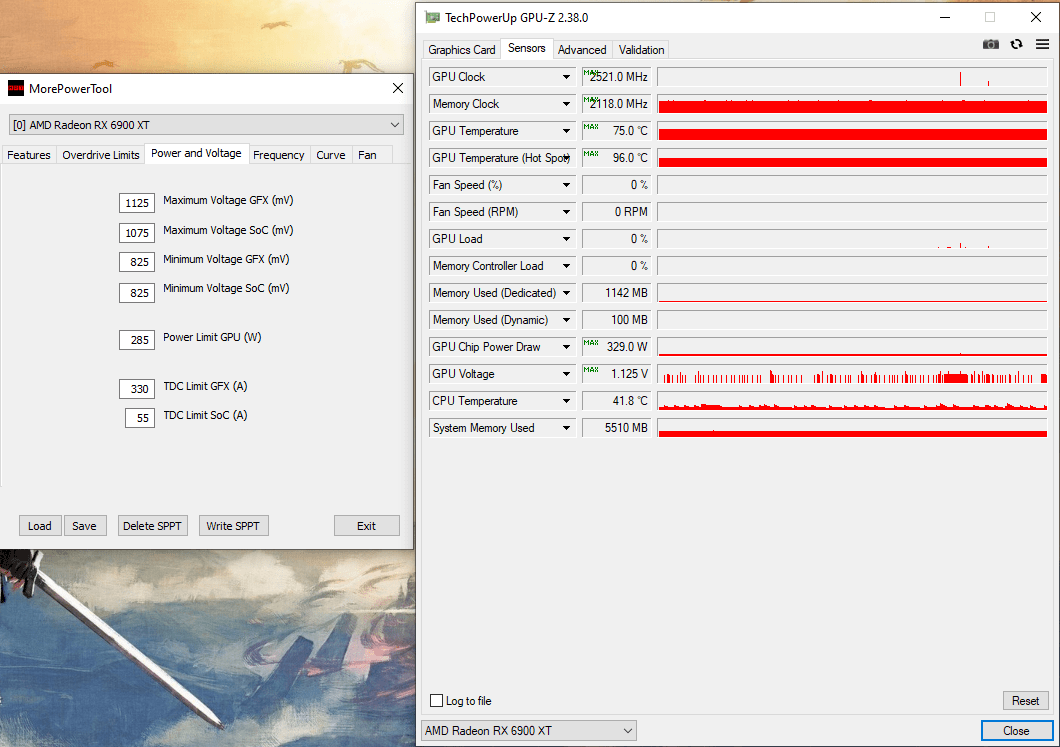
Task: Open the GPU Voltage sensor dropdown
Action: point(566,375)
